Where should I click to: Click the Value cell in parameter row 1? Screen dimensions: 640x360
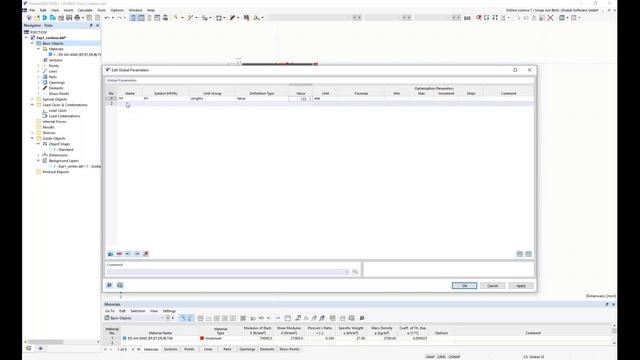300,99
